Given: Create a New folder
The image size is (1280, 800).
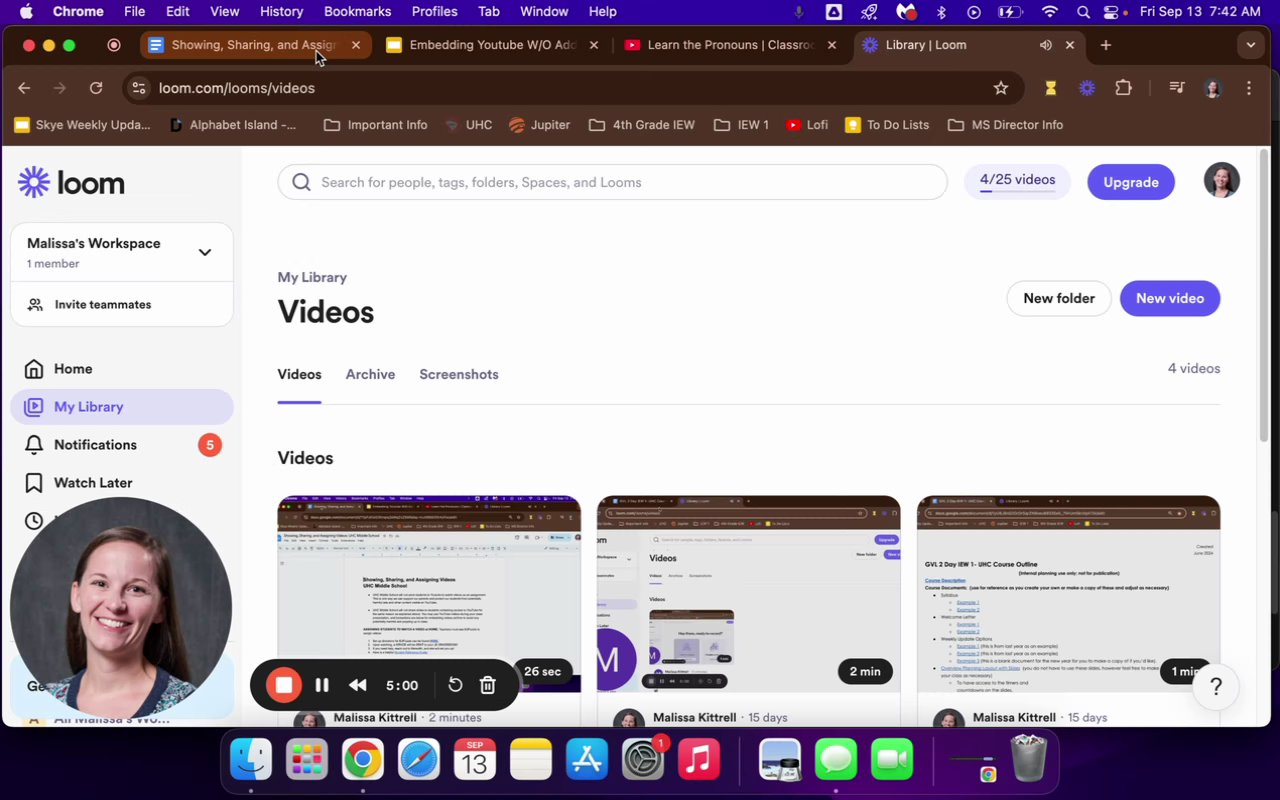Looking at the screenshot, I should (x=1059, y=298).
